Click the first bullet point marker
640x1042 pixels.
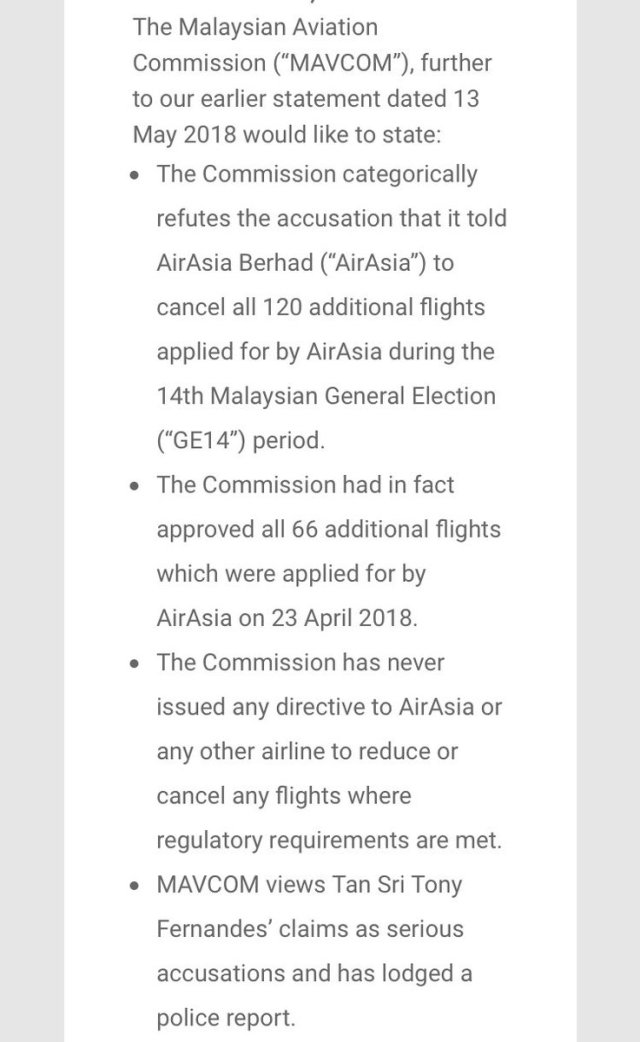(x=136, y=175)
